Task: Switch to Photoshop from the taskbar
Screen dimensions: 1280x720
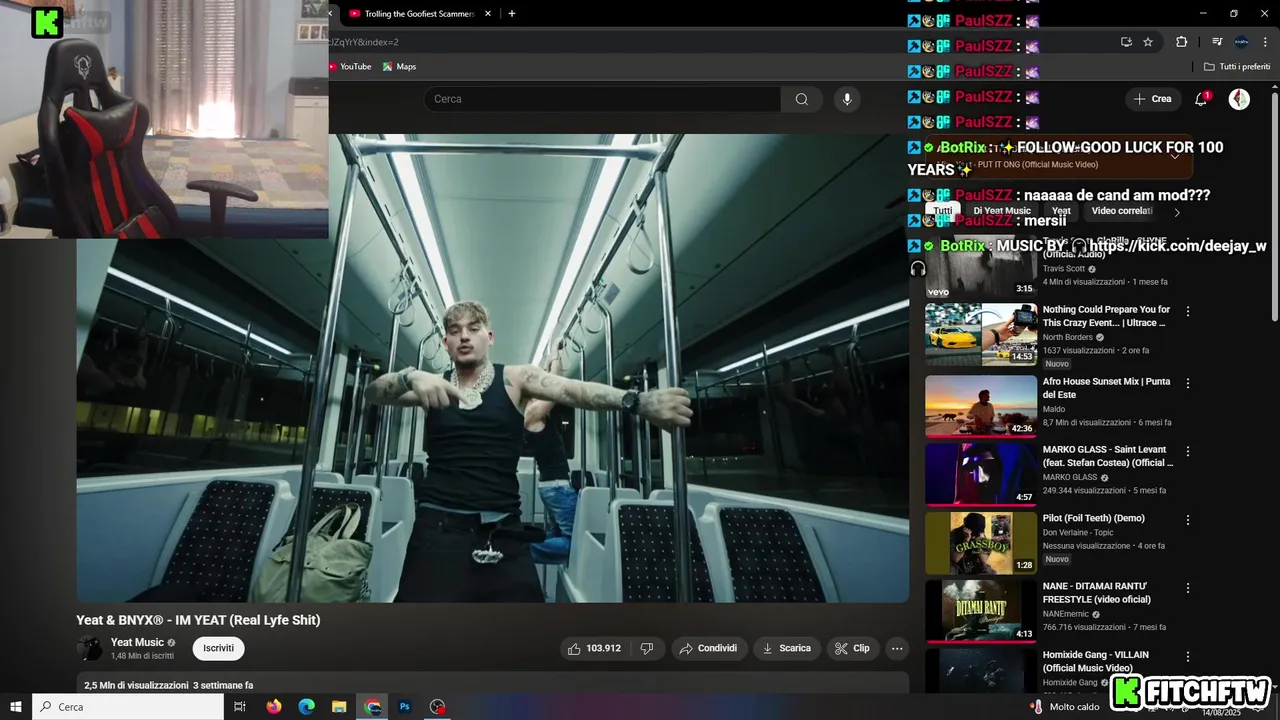Action: point(405,707)
